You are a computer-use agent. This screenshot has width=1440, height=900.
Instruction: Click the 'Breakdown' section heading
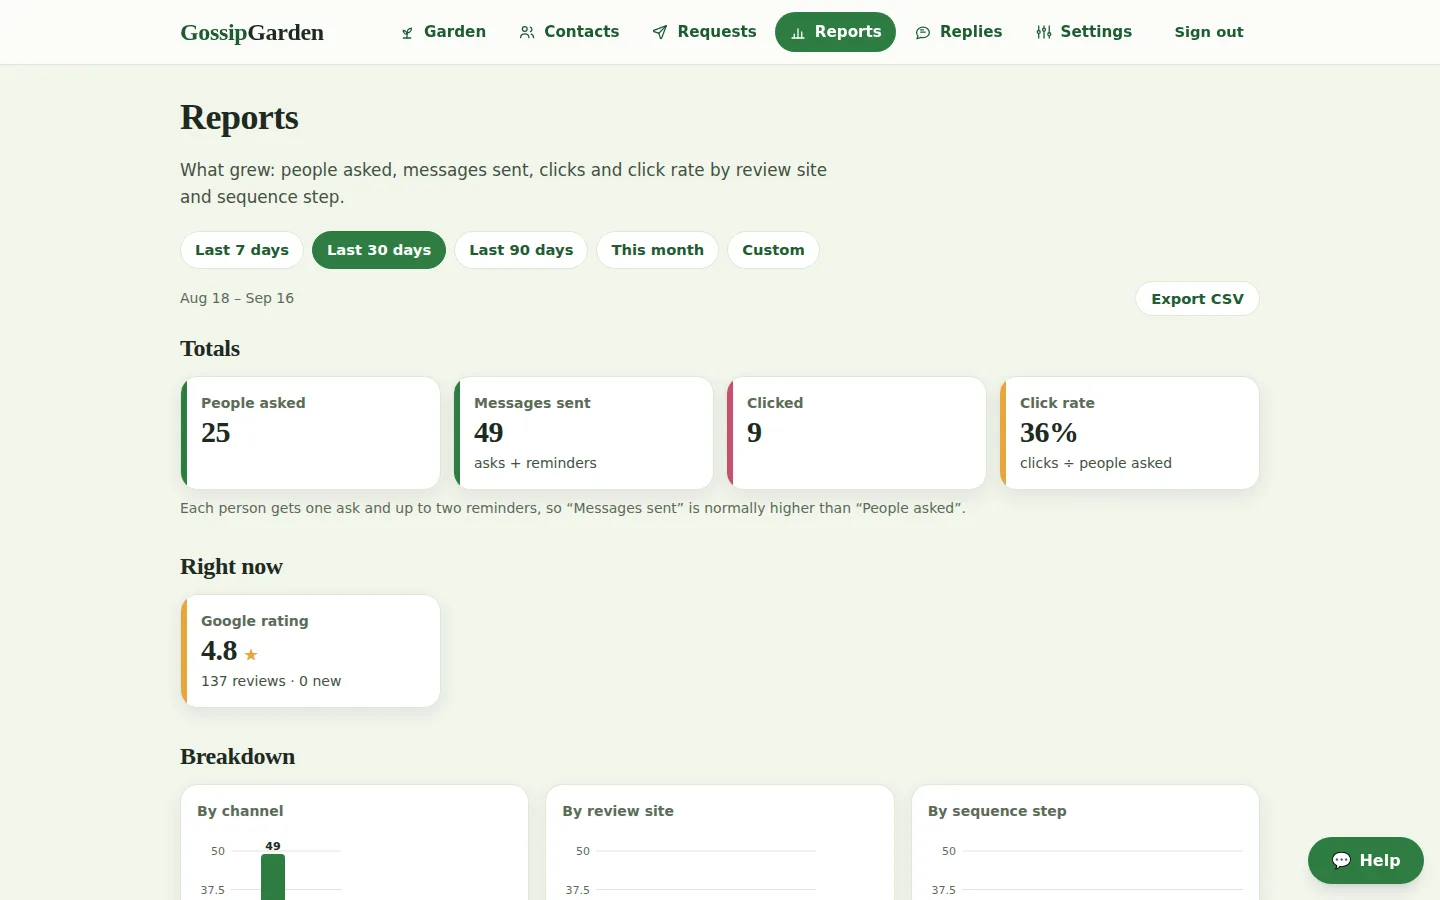click(x=238, y=757)
